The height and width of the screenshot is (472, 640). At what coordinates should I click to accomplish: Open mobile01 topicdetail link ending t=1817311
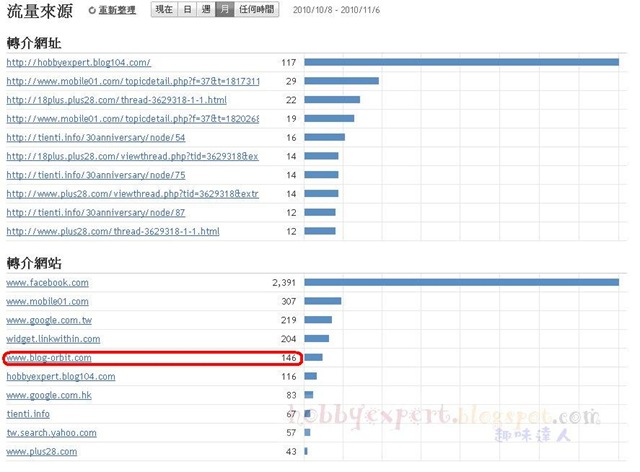click(x=133, y=81)
